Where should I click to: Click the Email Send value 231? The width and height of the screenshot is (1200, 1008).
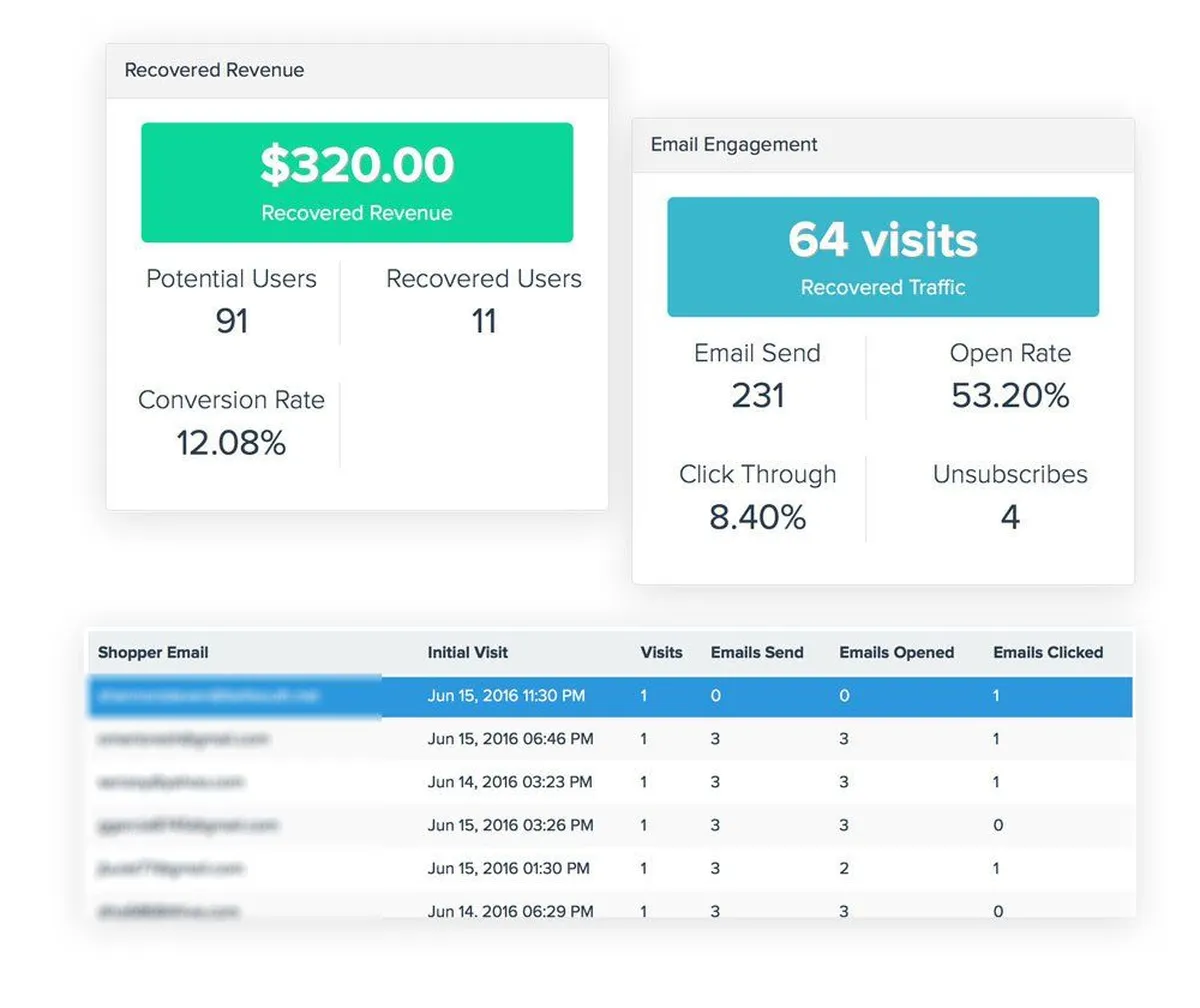[757, 396]
